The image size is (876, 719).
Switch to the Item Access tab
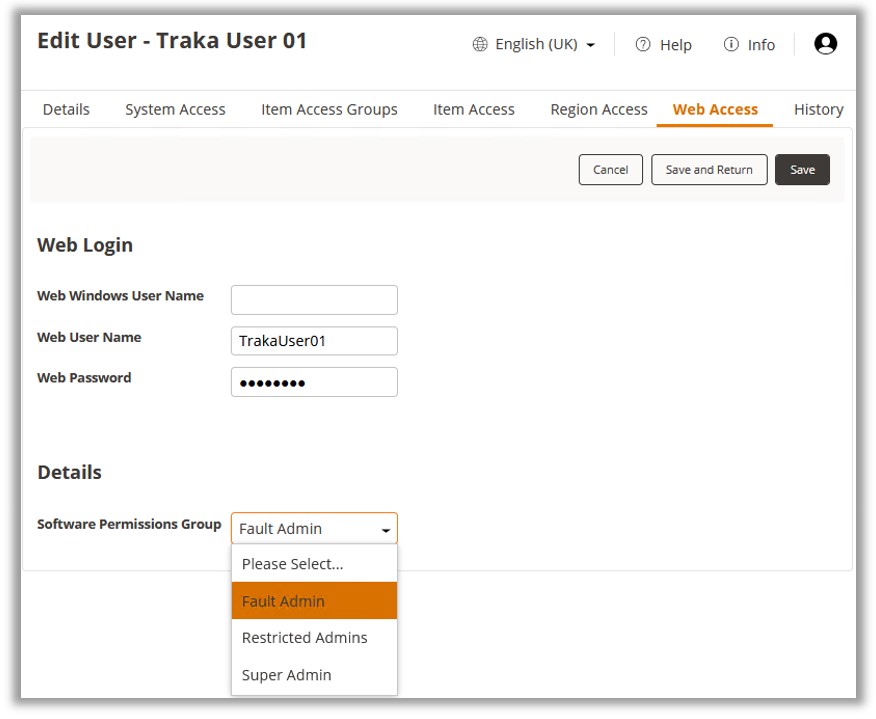point(473,110)
